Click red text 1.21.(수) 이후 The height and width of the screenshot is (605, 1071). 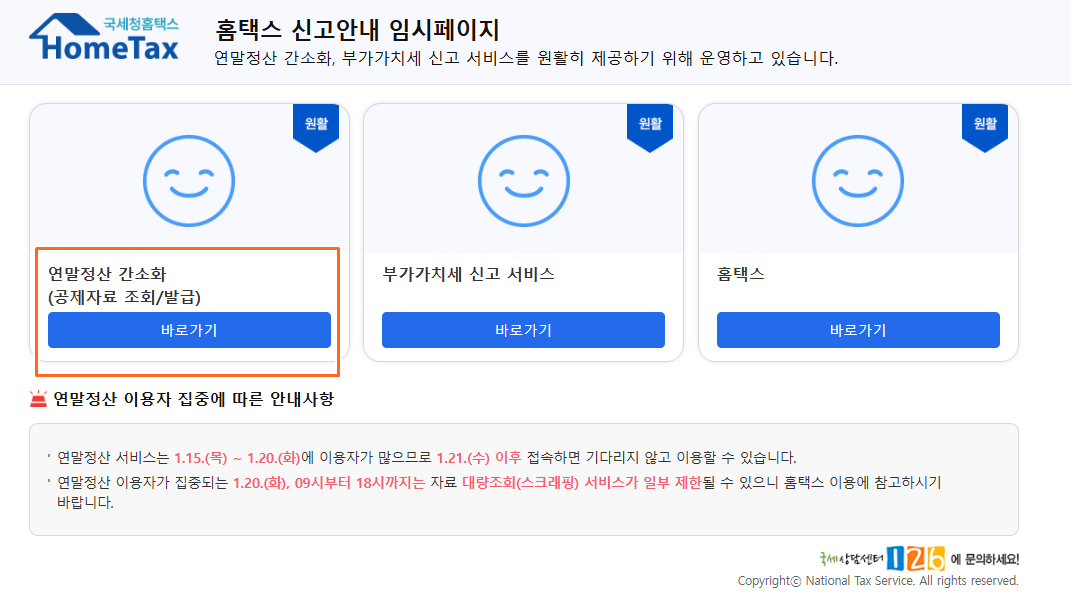[479, 458]
